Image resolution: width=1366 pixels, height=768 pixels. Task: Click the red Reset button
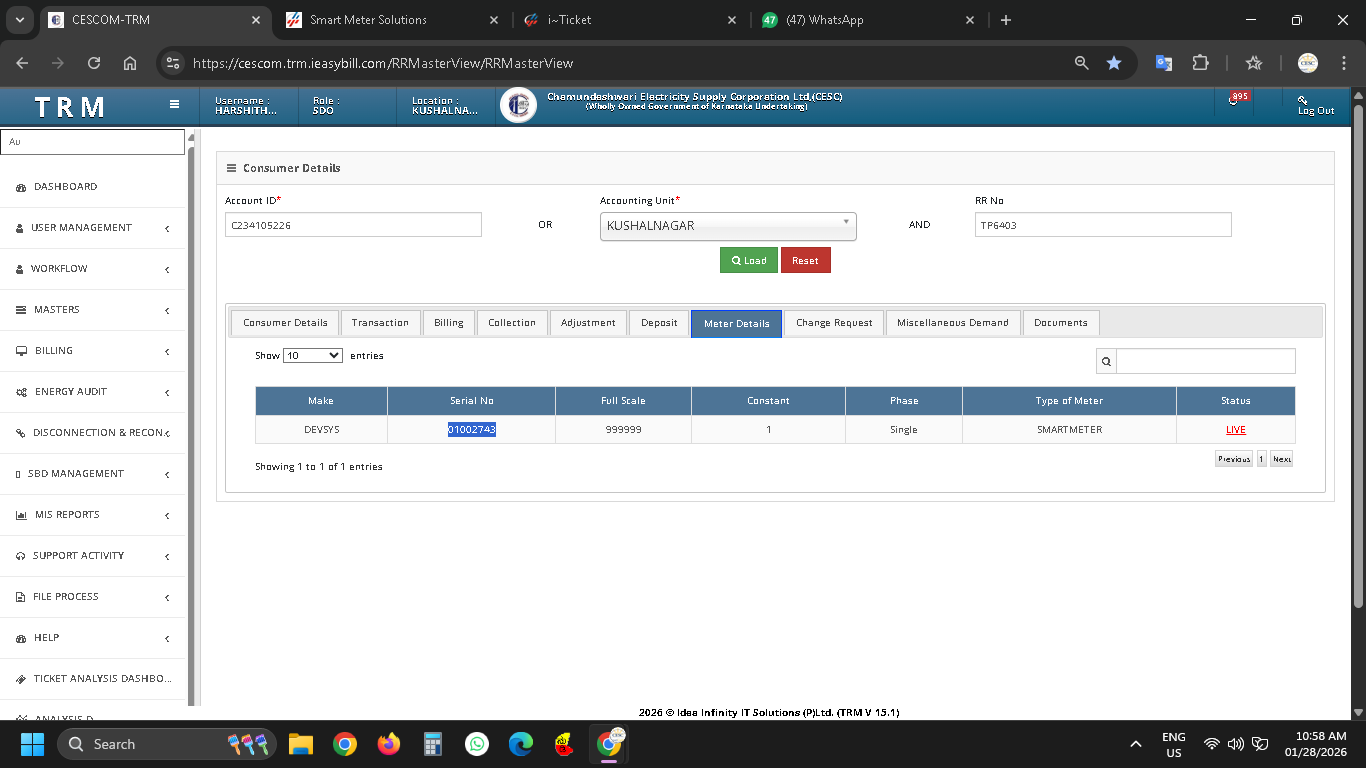(805, 260)
